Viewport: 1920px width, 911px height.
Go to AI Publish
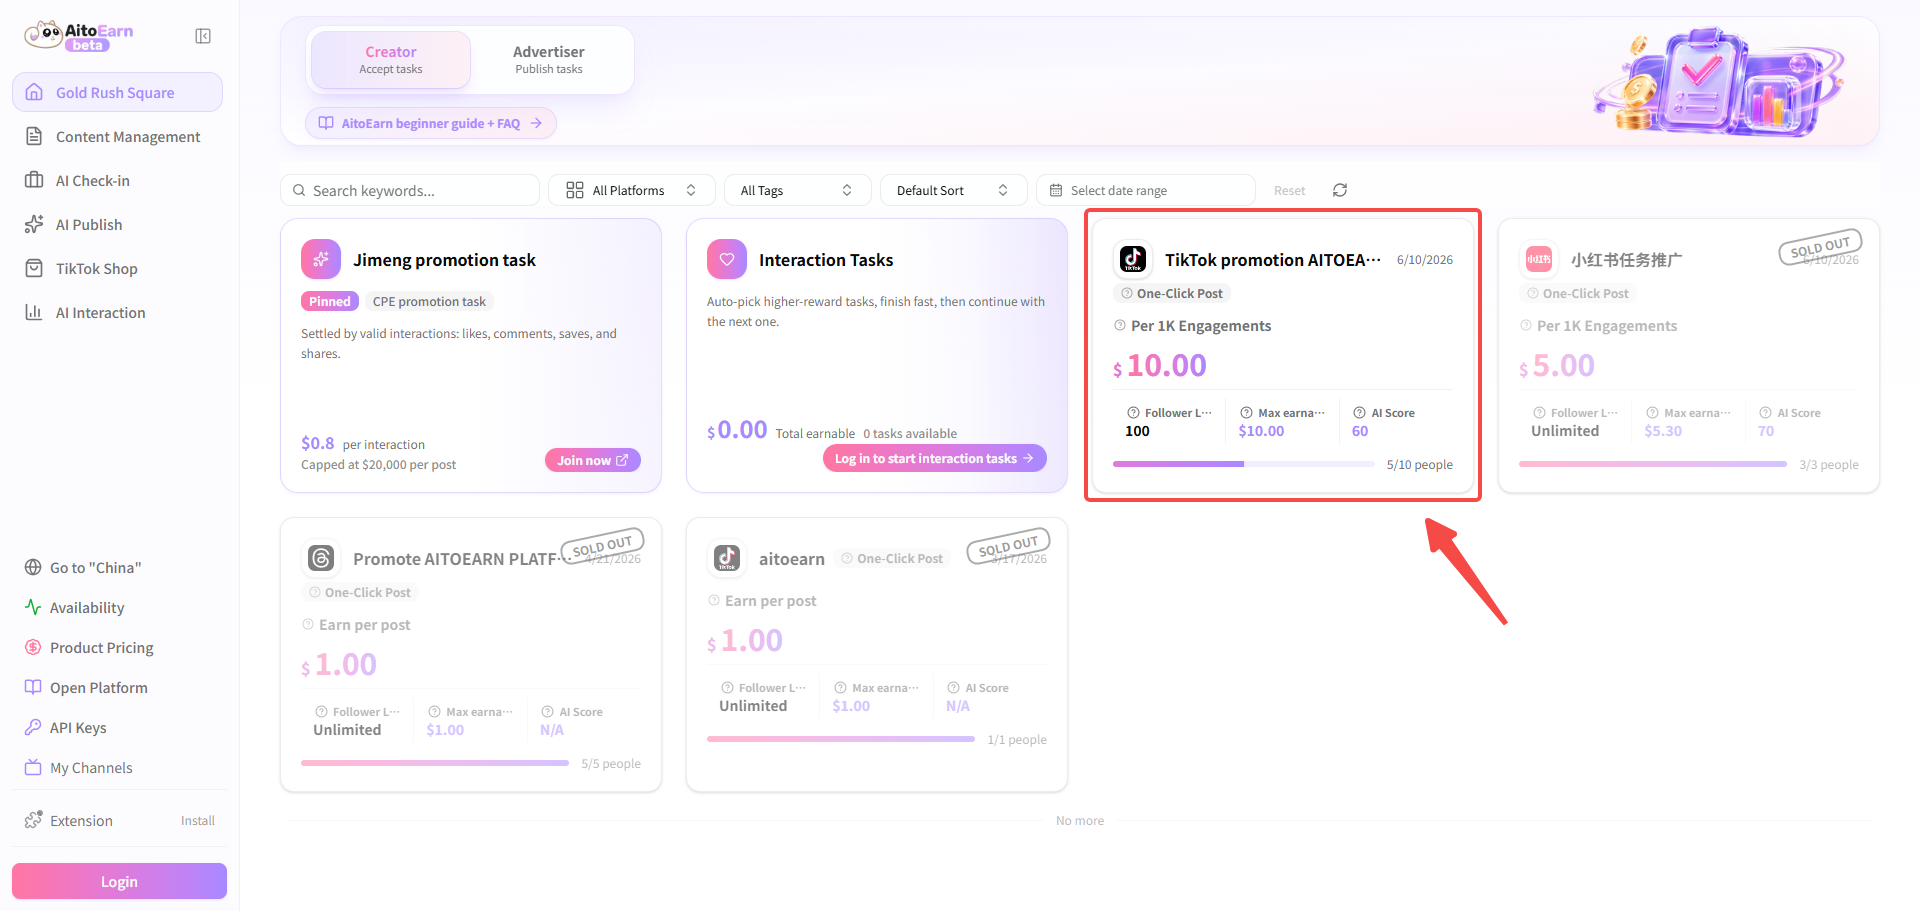pos(117,224)
